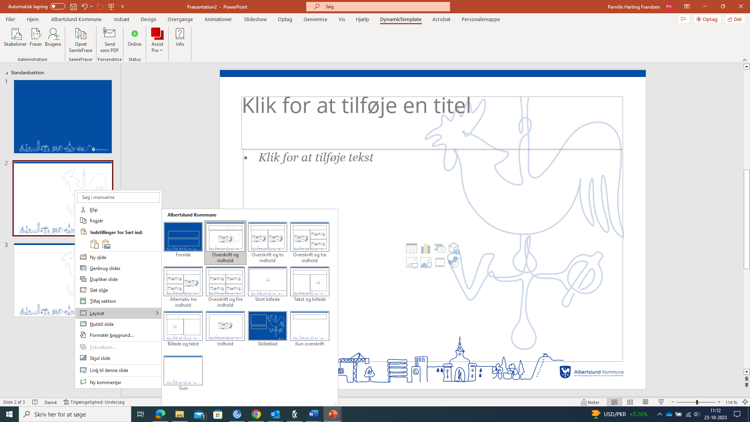Open comments pane icon at top right
The height and width of the screenshot is (422, 750).
684,19
